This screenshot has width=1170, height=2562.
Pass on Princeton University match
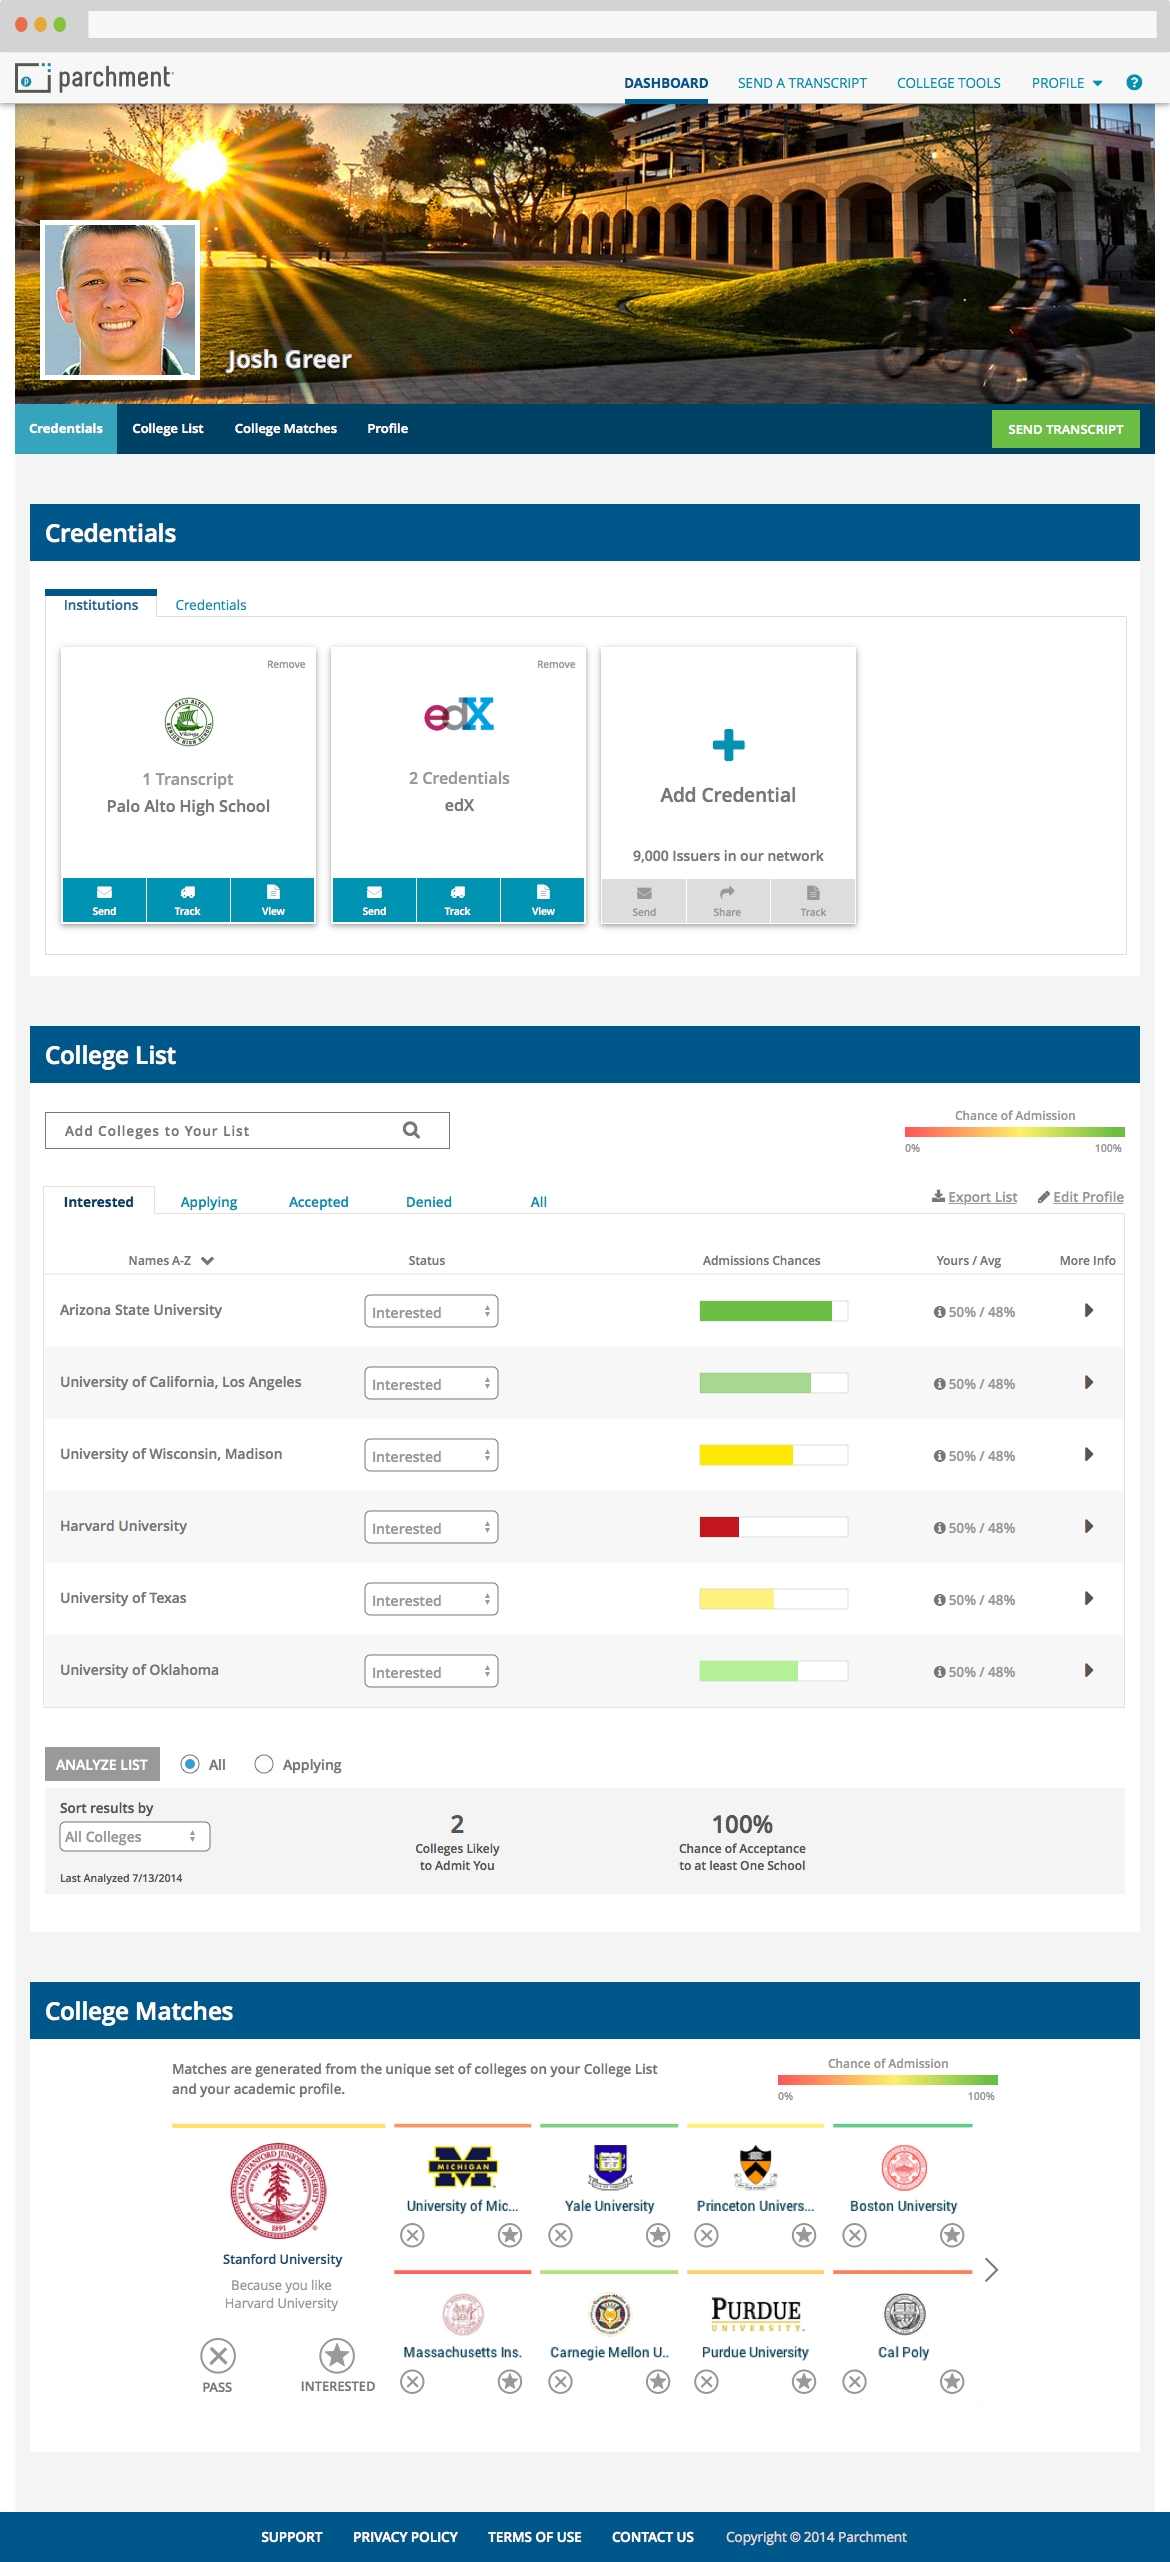[x=706, y=2235]
